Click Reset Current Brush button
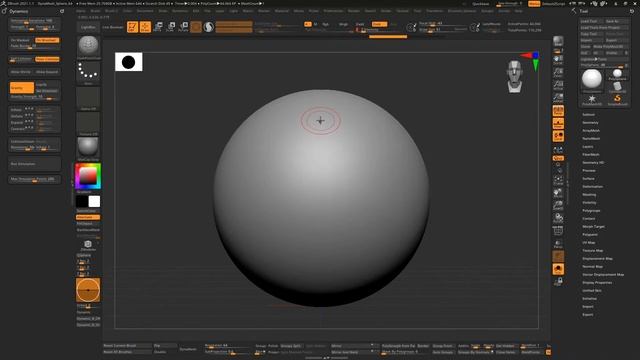640x360 pixels. pyautogui.click(x=127, y=346)
